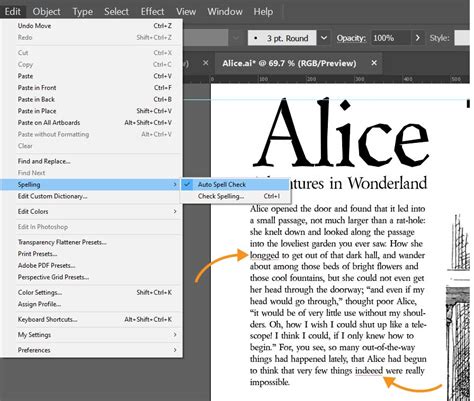
Task: Expand the My Settings submenu
Action: tap(91, 335)
